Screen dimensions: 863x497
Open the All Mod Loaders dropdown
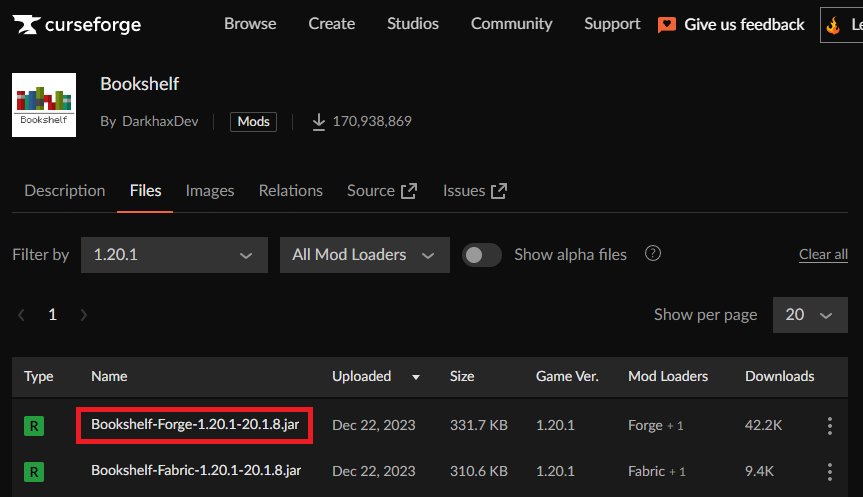coord(364,255)
